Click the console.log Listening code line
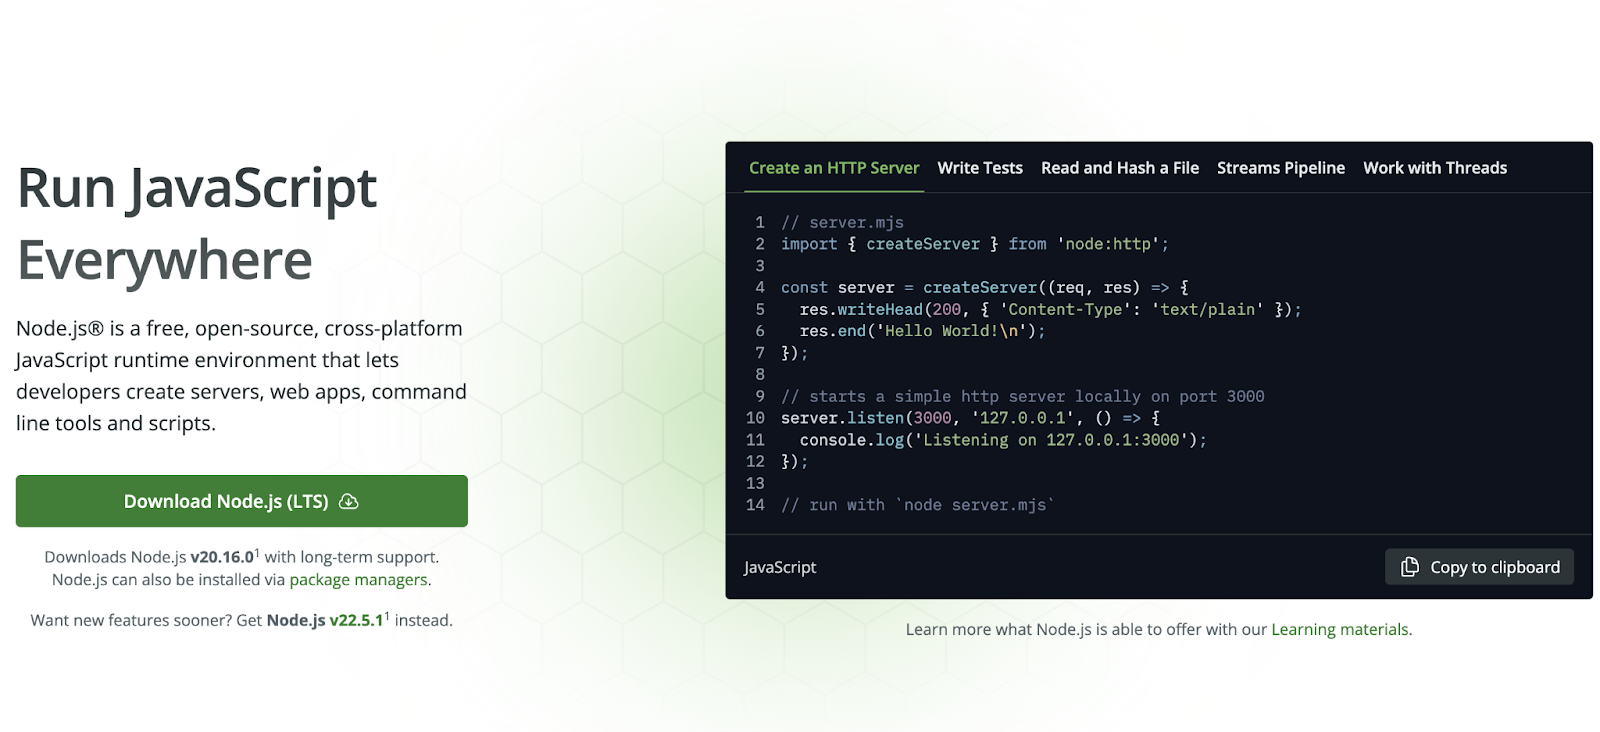1600x732 pixels. [1002, 440]
